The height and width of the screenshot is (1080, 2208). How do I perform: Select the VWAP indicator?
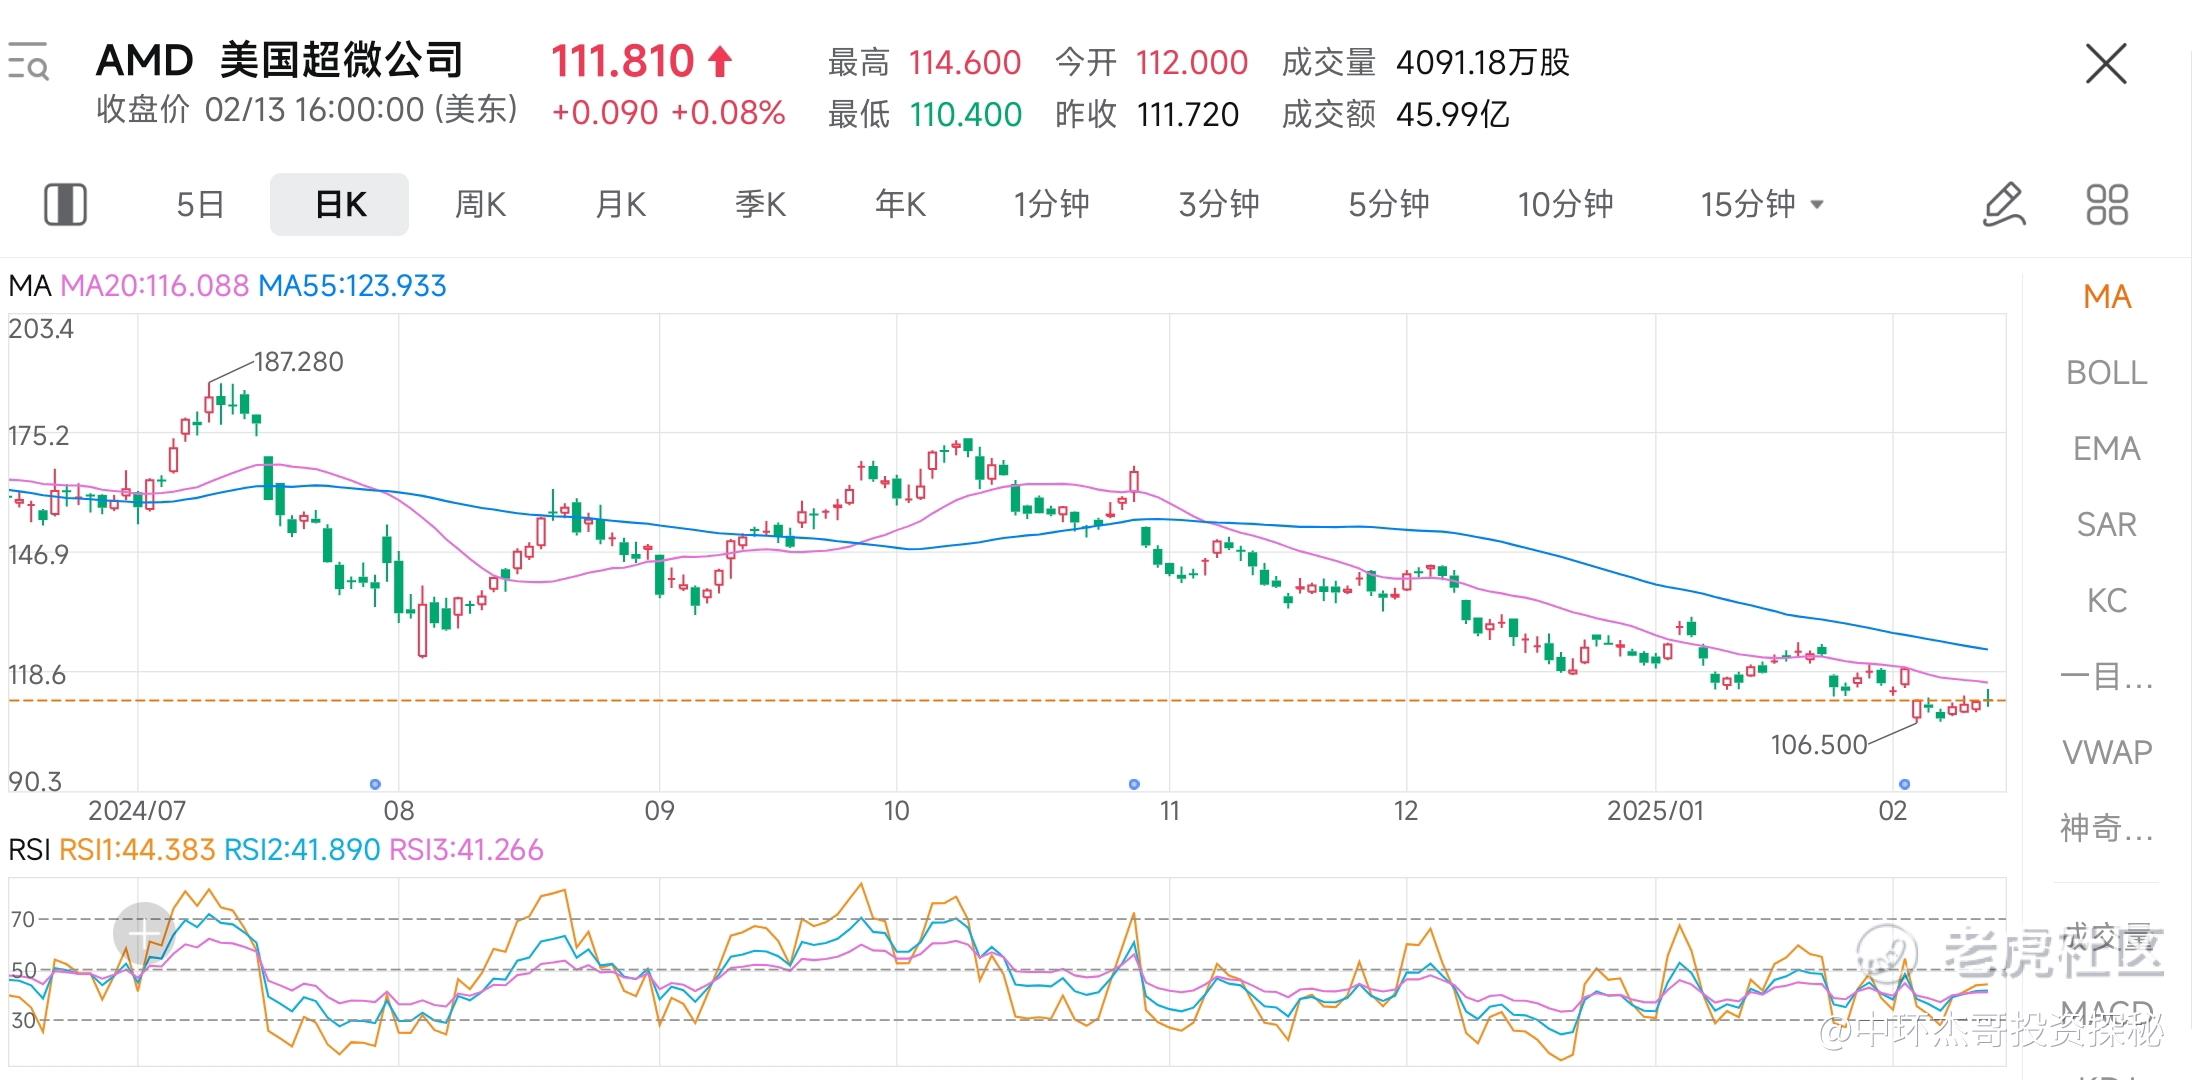point(2106,752)
